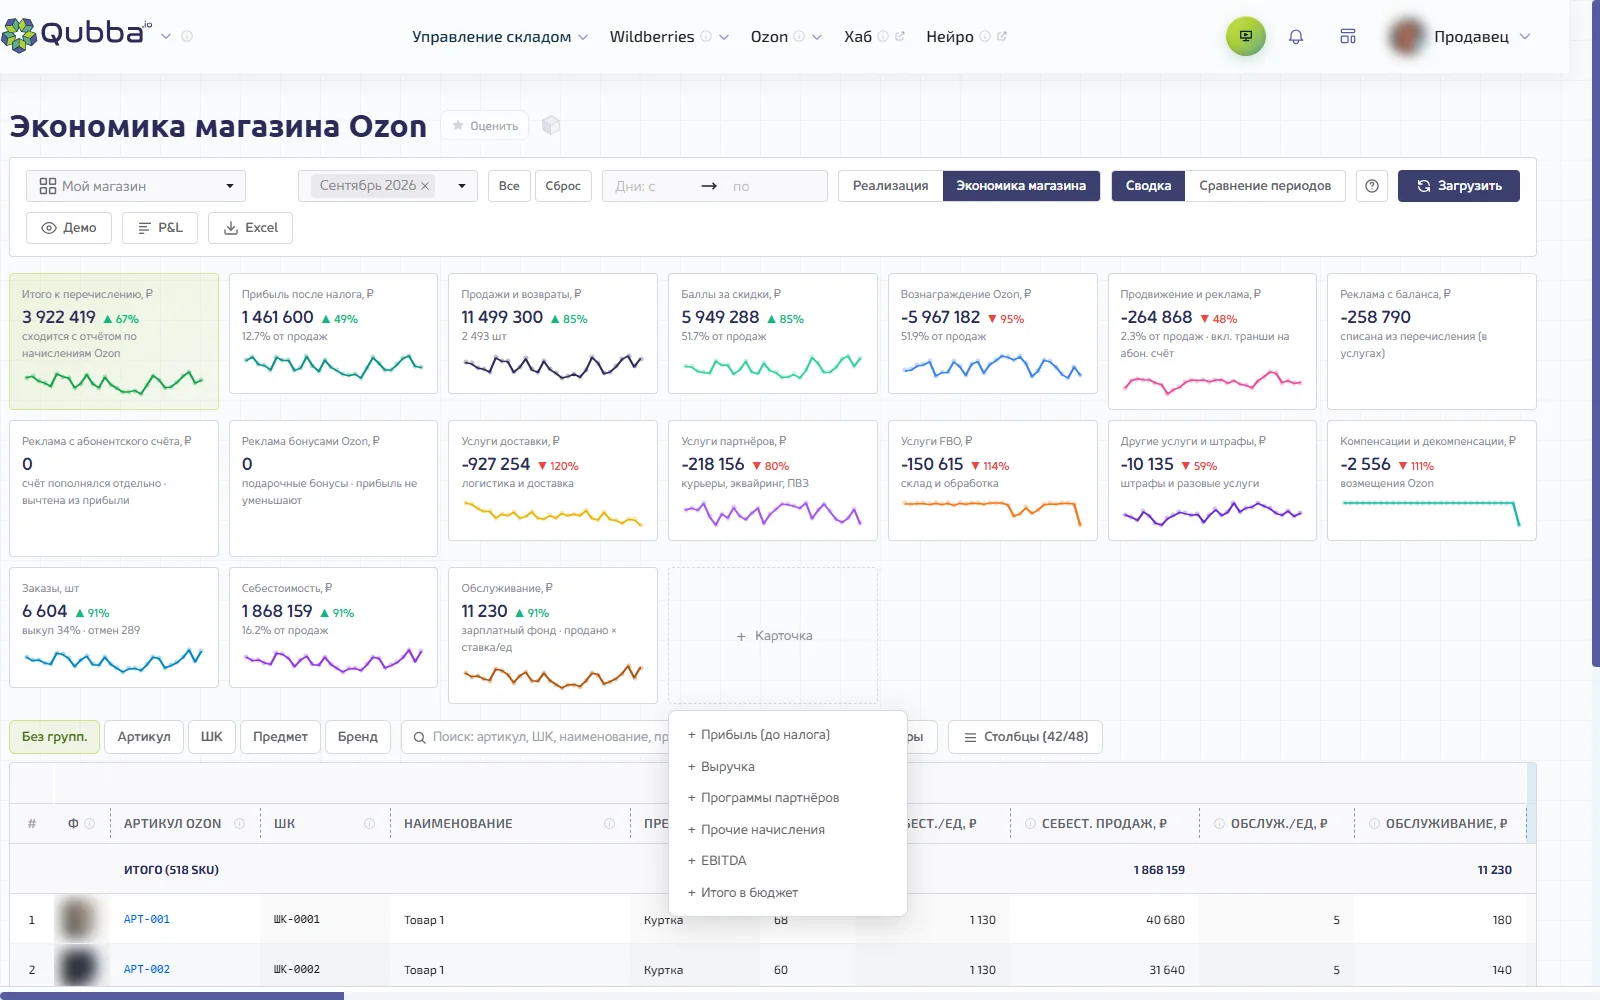Viewport: 1600px width, 1000px height.
Task: Expand Управление складом menu
Action: coord(500,37)
